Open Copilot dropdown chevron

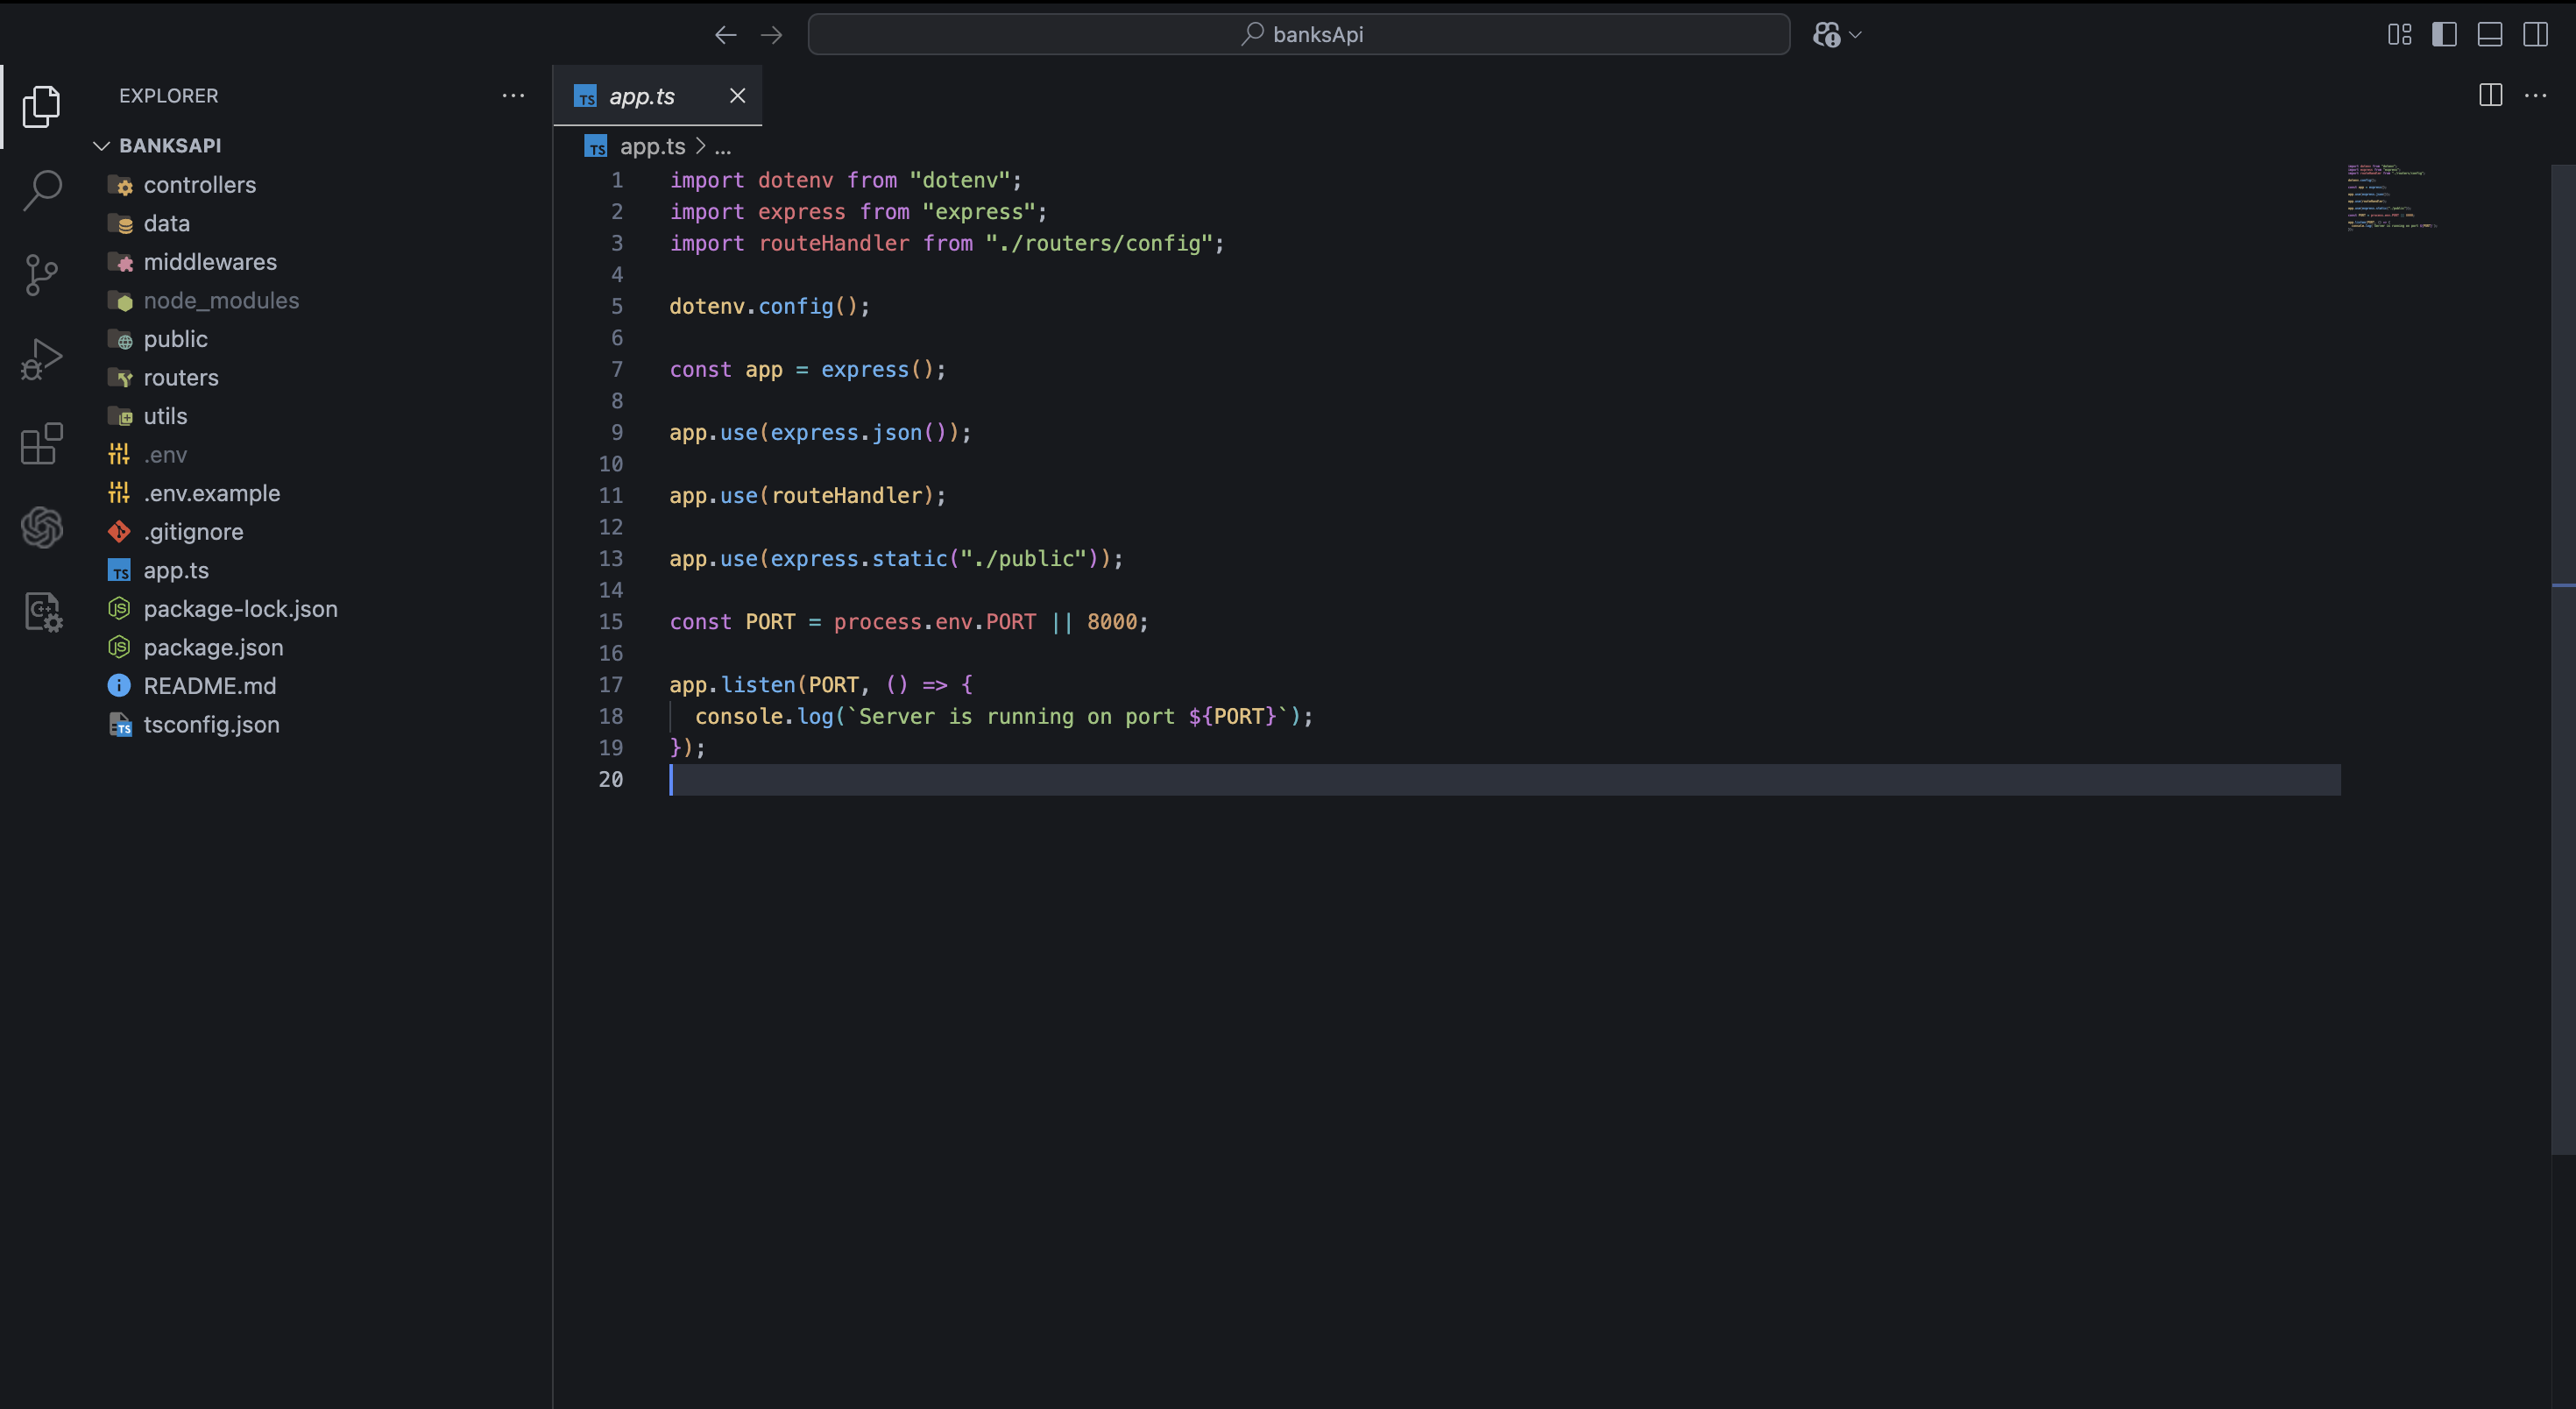tap(1856, 35)
